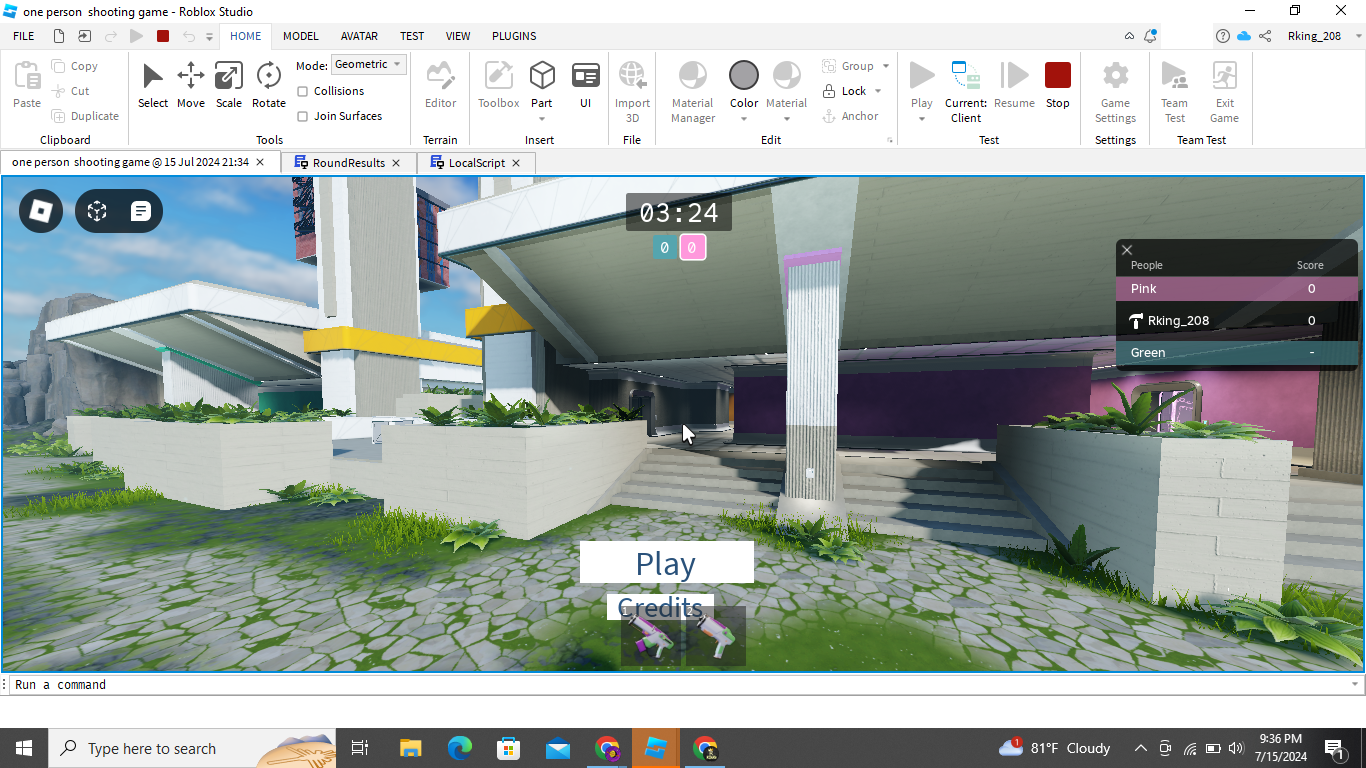Open the LocalScript tab

tap(477, 162)
